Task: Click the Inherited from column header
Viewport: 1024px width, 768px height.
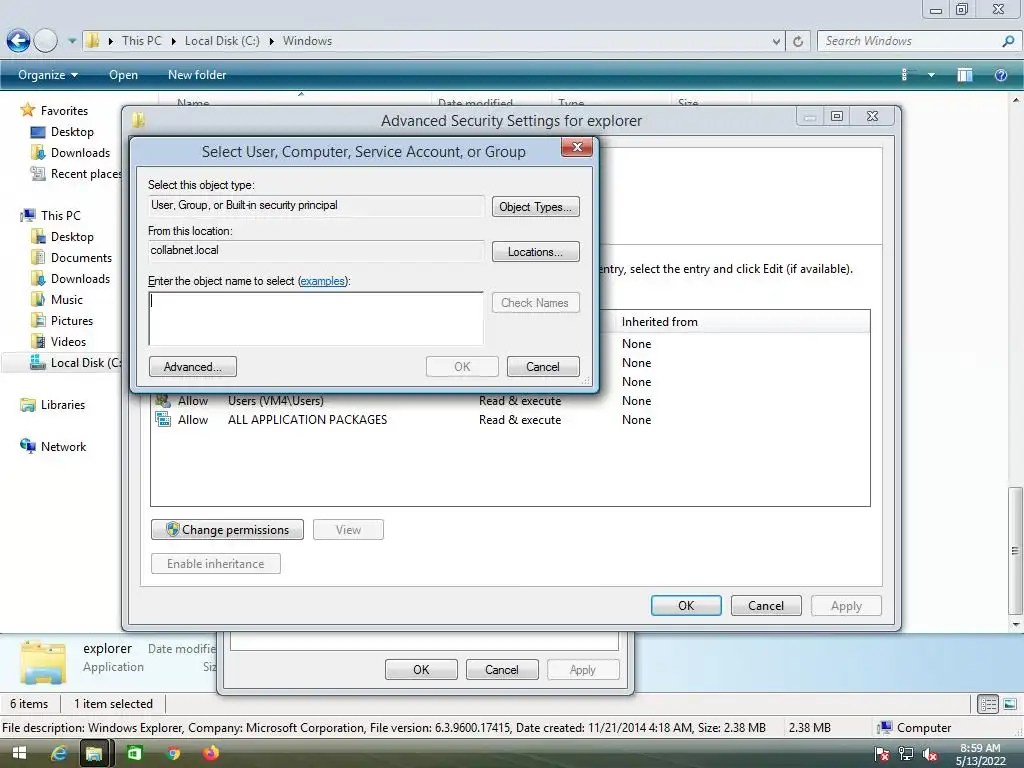Action: (x=741, y=321)
